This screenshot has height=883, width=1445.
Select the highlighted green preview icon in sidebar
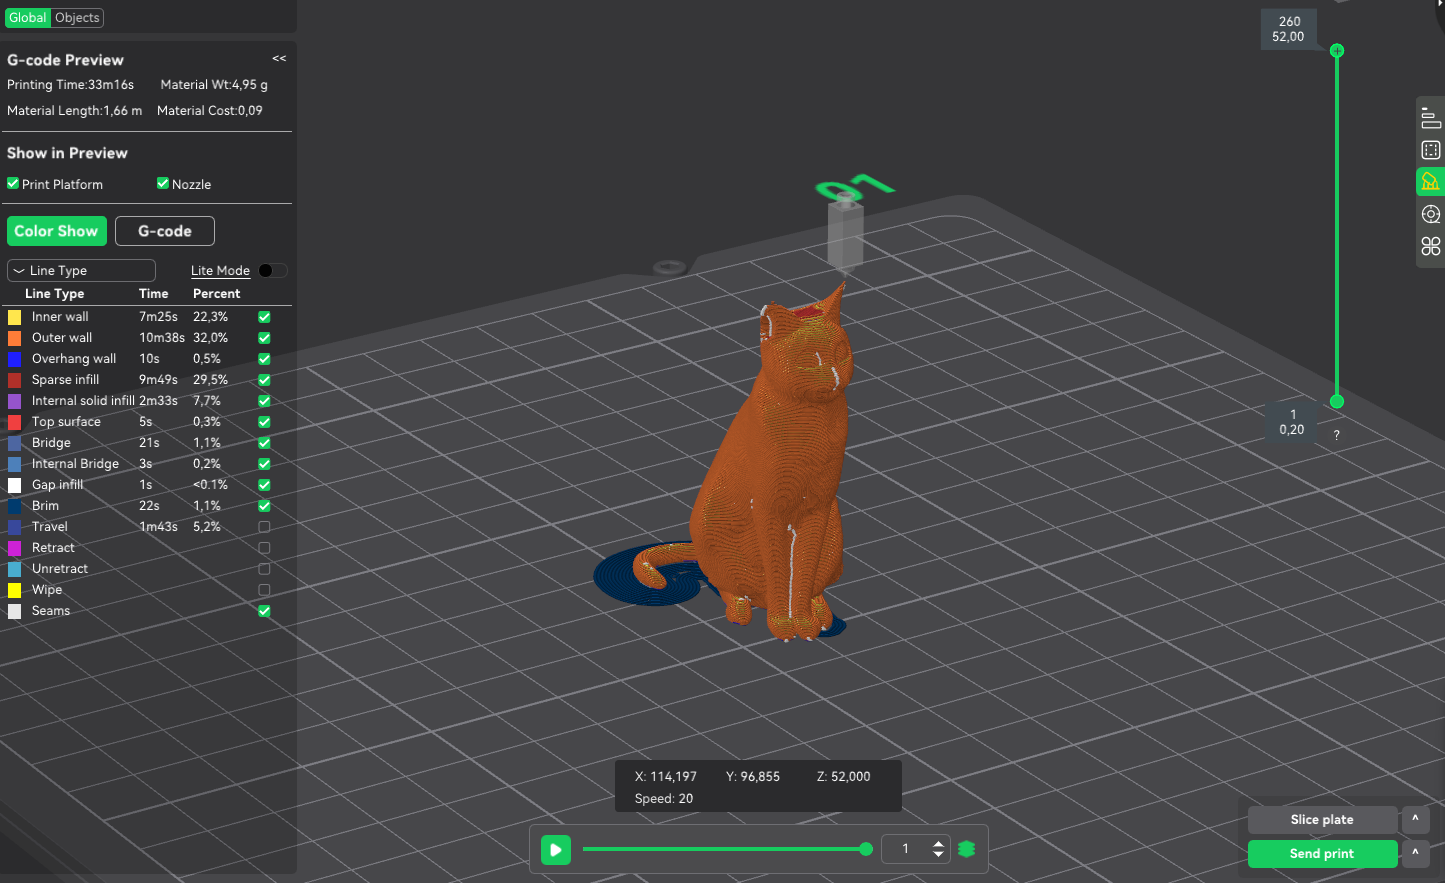click(1430, 182)
